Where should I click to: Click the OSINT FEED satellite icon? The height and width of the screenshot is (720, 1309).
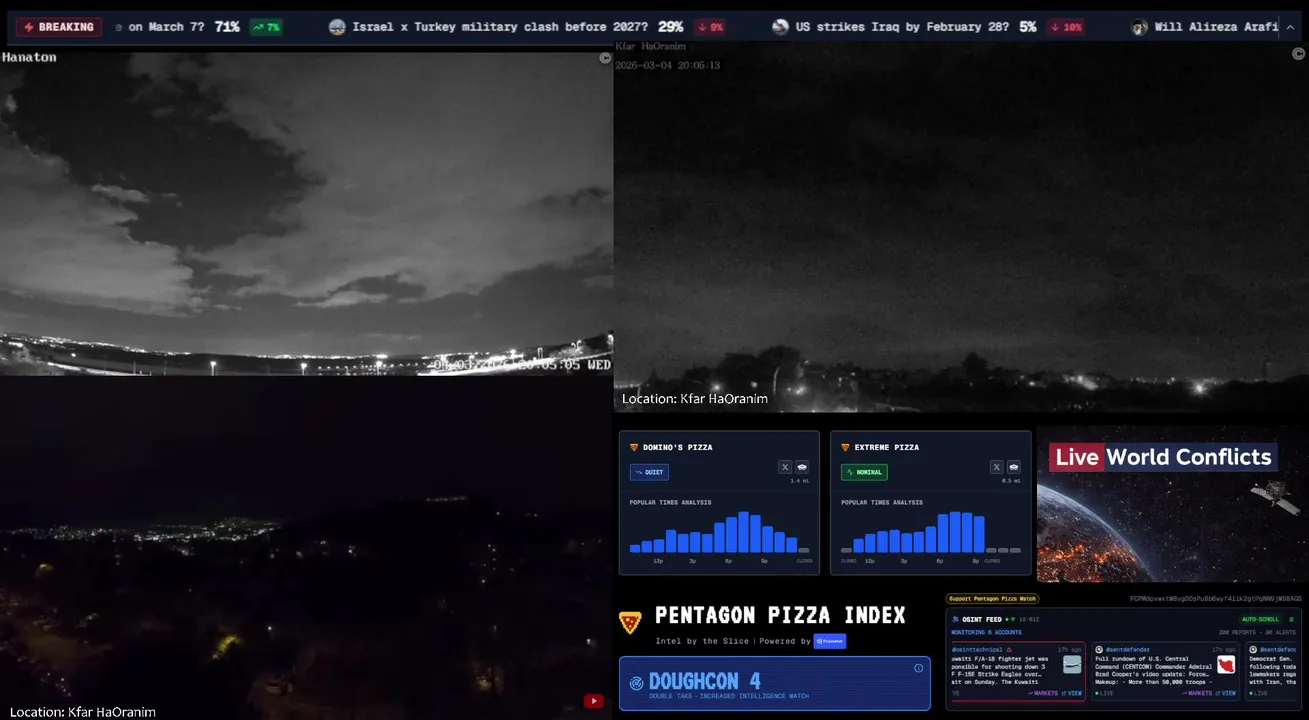click(x=955, y=619)
